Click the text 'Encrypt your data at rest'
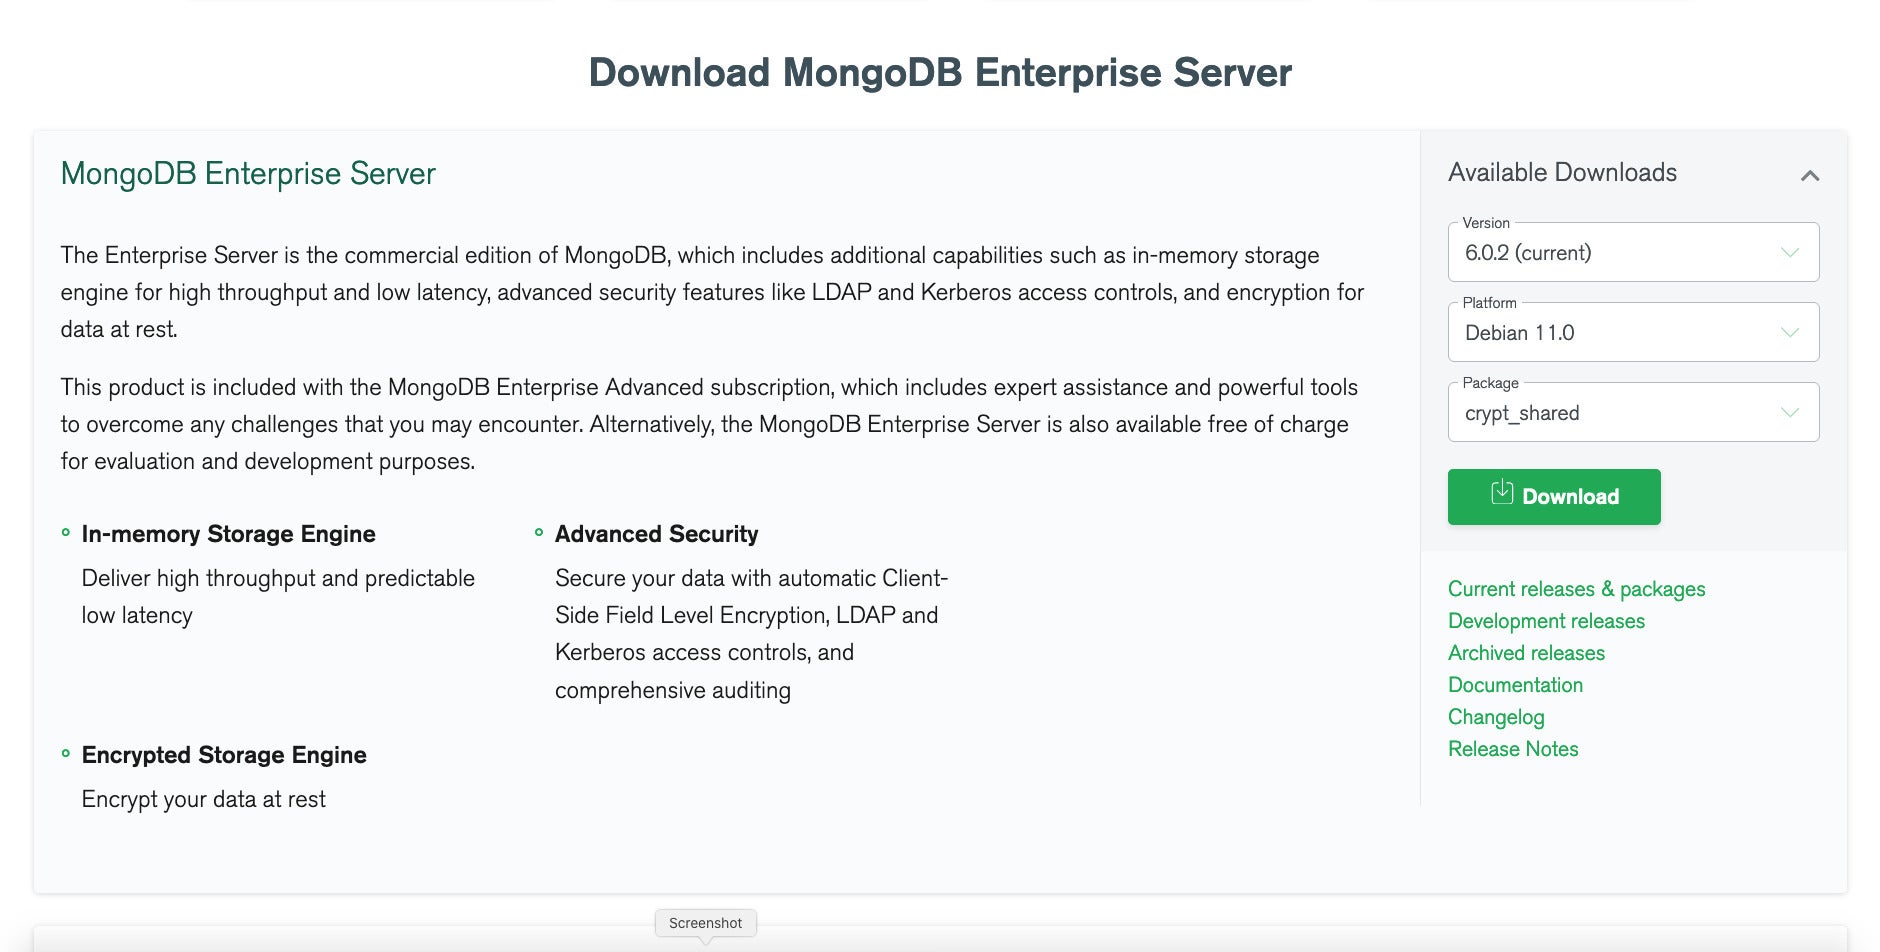The width and height of the screenshot is (1880, 952). [x=204, y=800]
